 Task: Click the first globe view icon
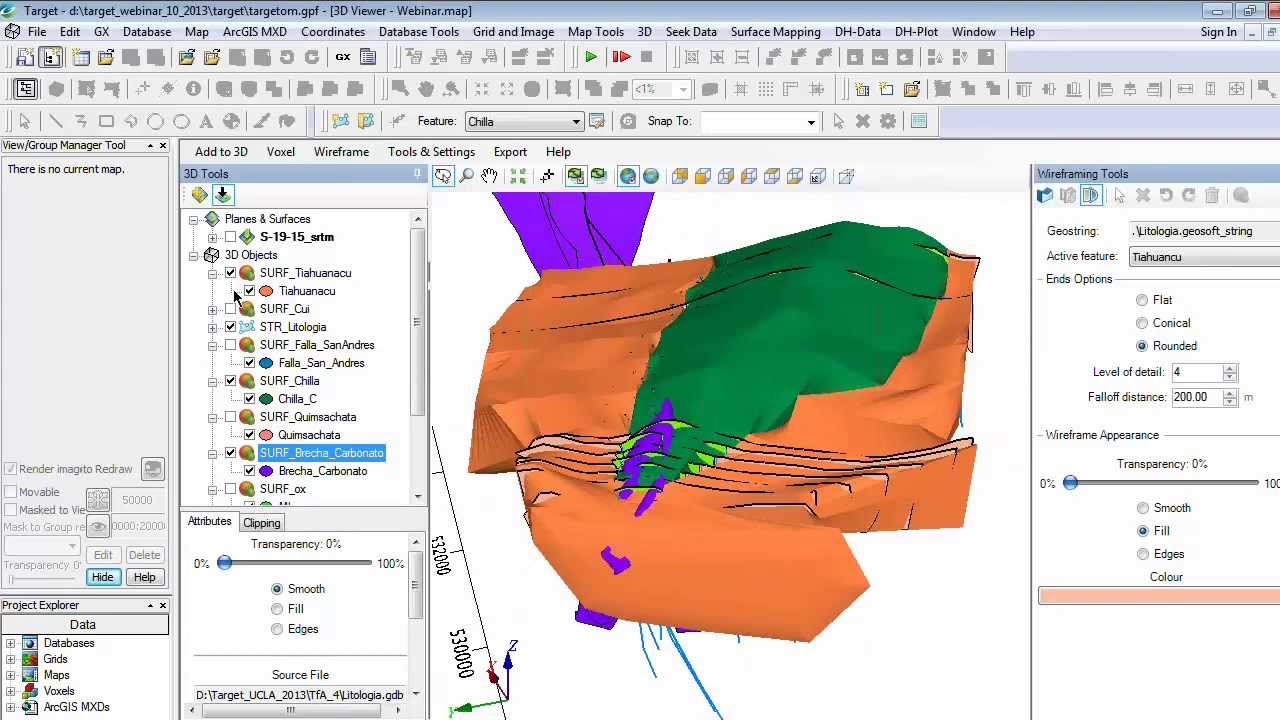[627, 176]
